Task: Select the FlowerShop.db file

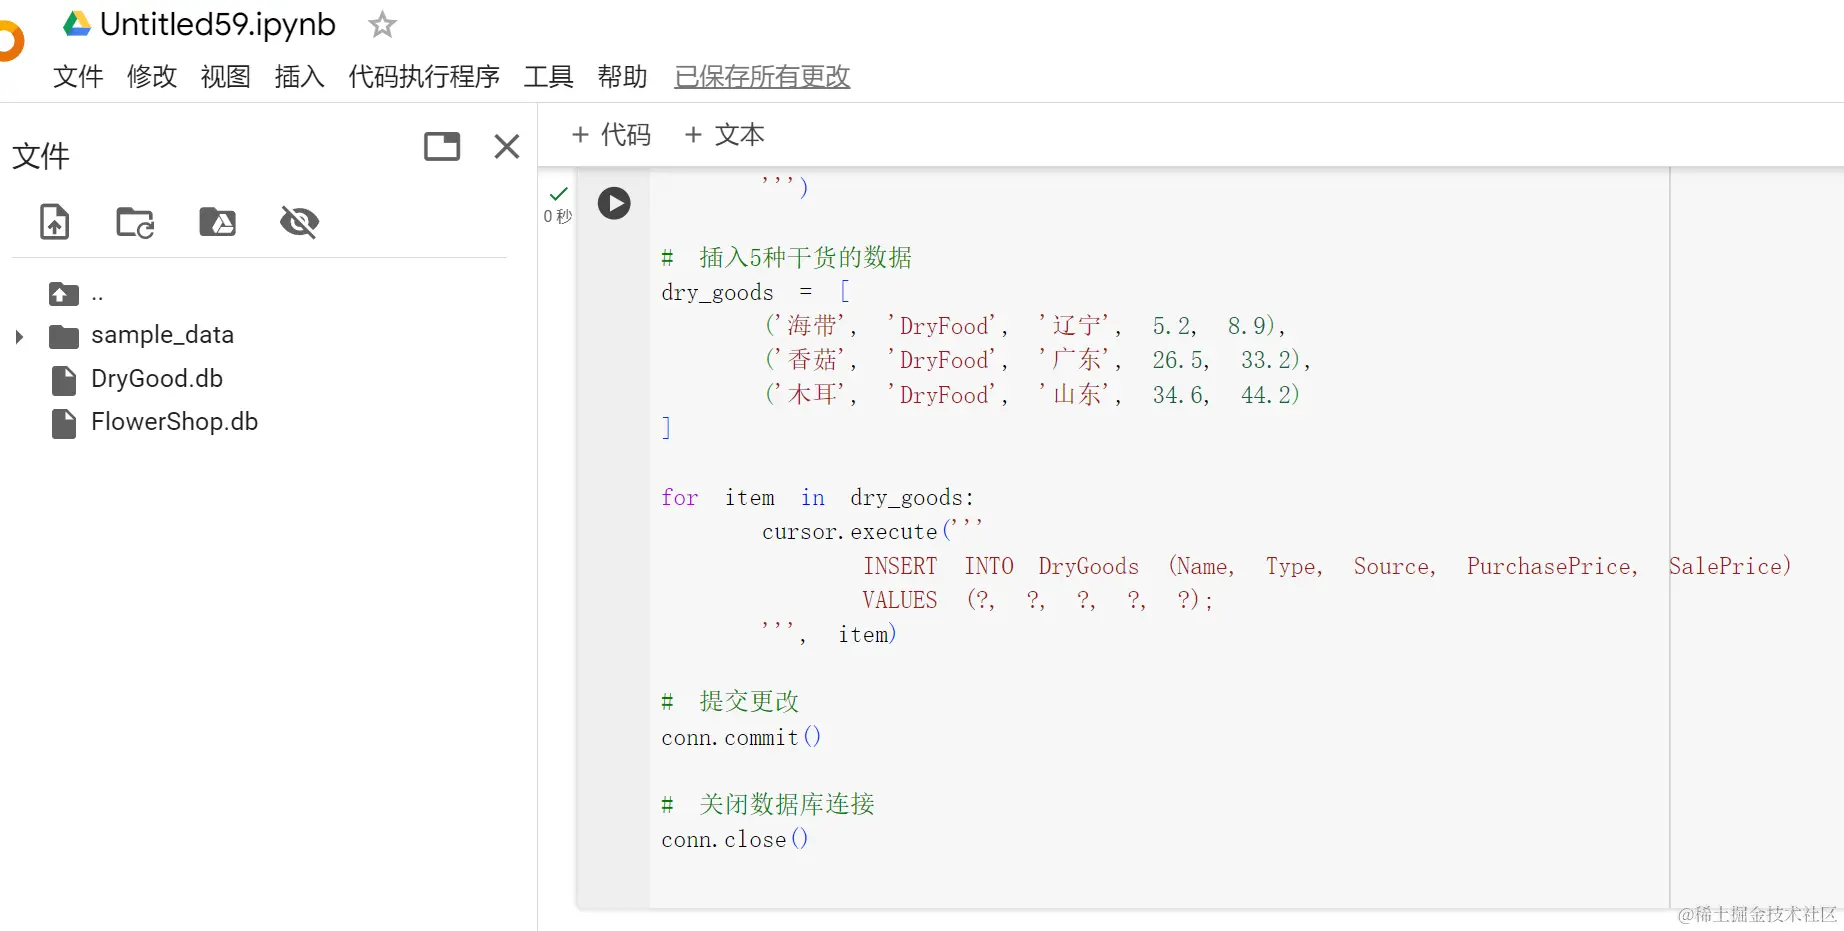Action: pyautogui.click(x=174, y=422)
